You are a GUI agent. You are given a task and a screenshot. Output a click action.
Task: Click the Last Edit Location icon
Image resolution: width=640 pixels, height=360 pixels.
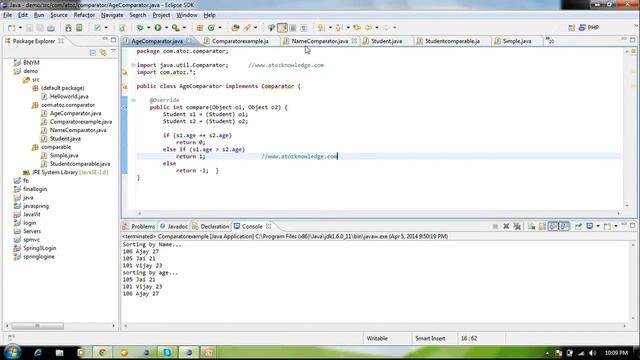coord(358,28)
